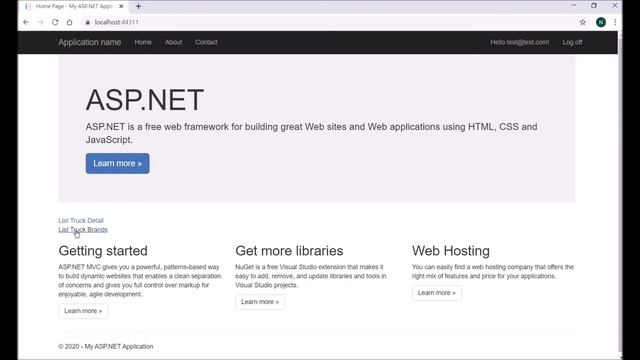
Task: Click Learn more under Web Hosting
Action: [x=436, y=293]
